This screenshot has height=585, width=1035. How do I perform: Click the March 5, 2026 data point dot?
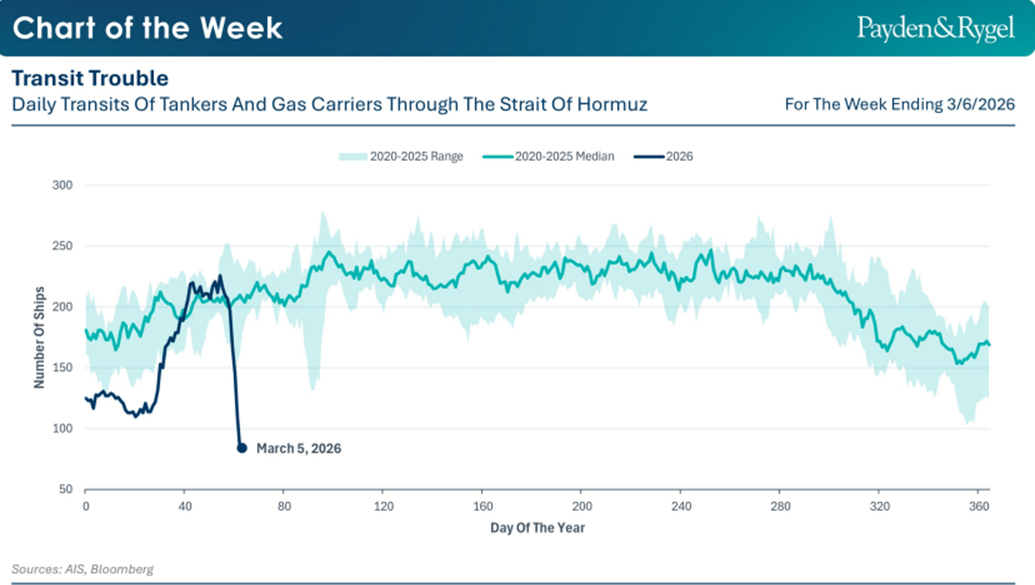(241, 448)
